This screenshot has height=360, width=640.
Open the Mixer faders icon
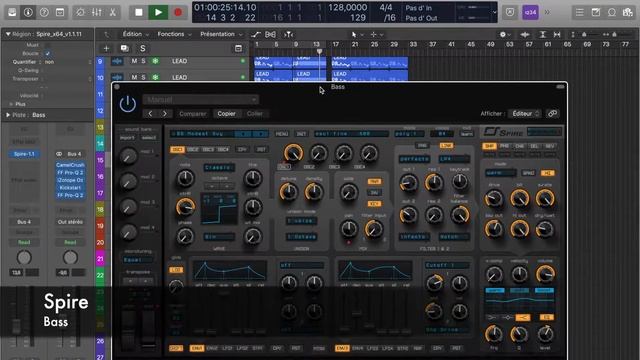click(97, 12)
